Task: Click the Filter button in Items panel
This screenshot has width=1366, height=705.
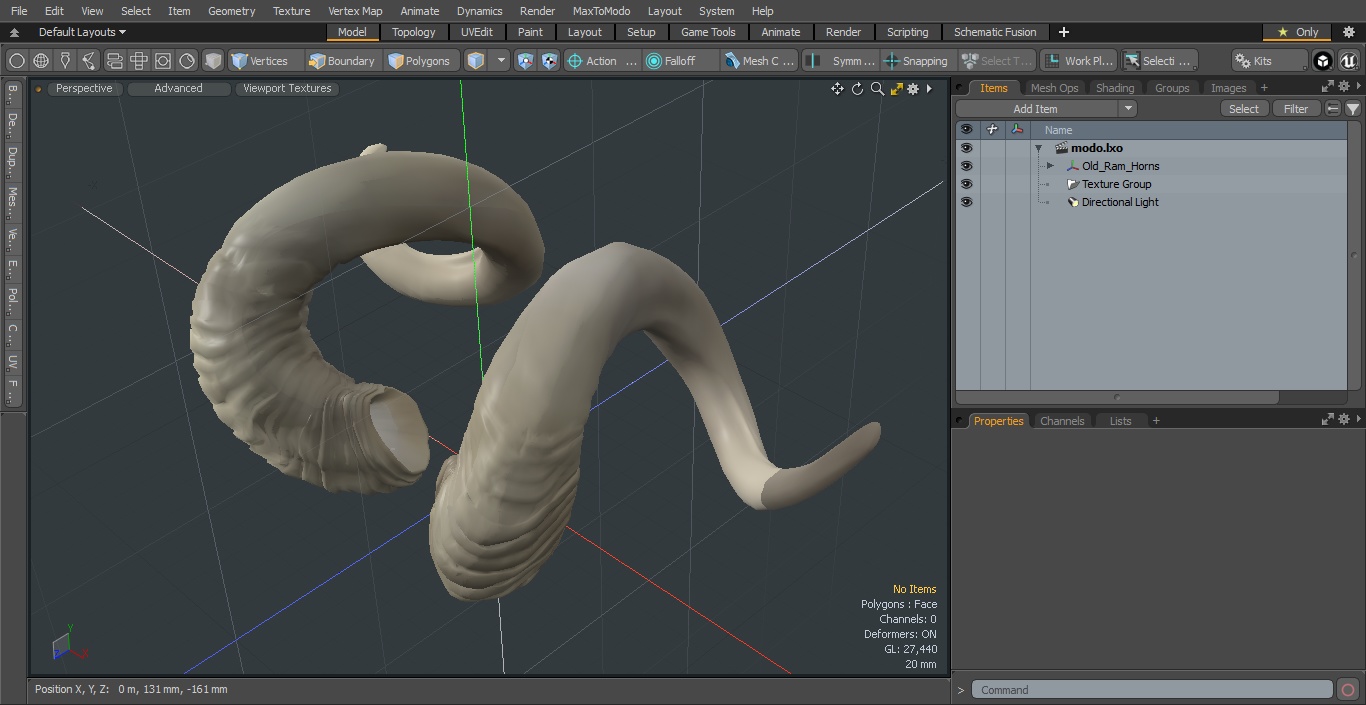Action: [x=1296, y=108]
